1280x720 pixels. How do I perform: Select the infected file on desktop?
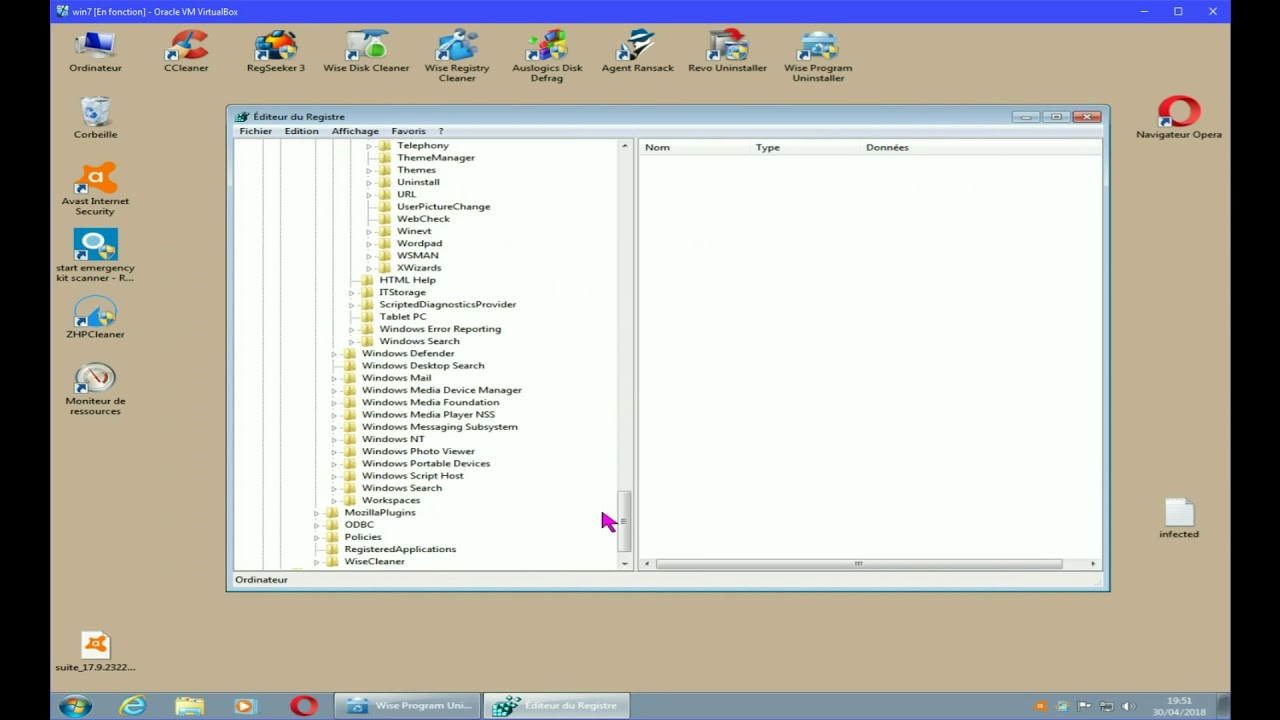point(1179,518)
